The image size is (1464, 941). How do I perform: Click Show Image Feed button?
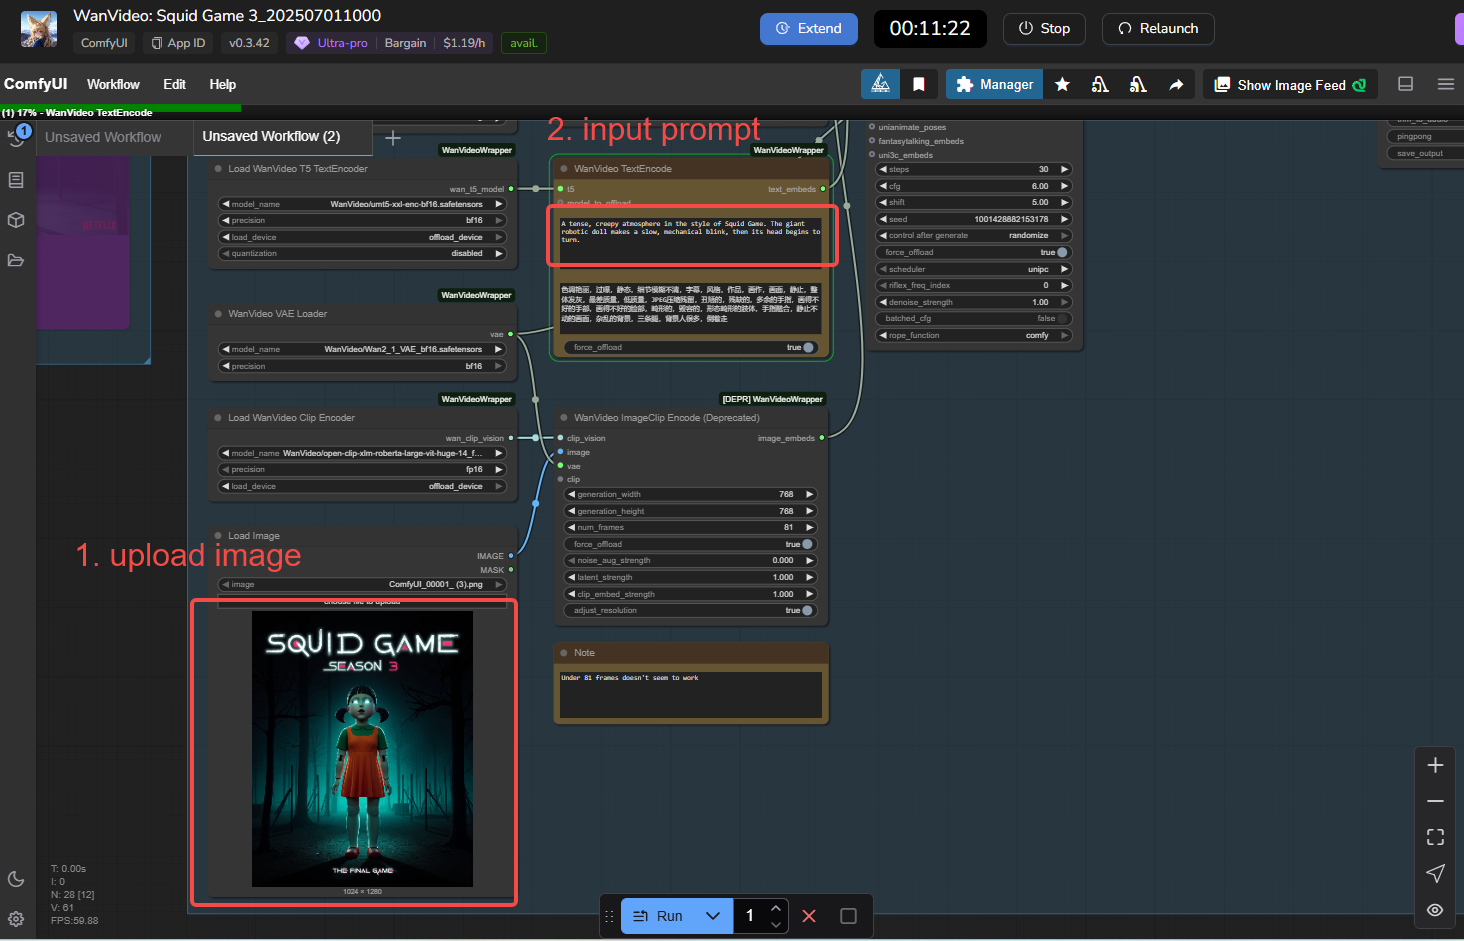point(1290,85)
